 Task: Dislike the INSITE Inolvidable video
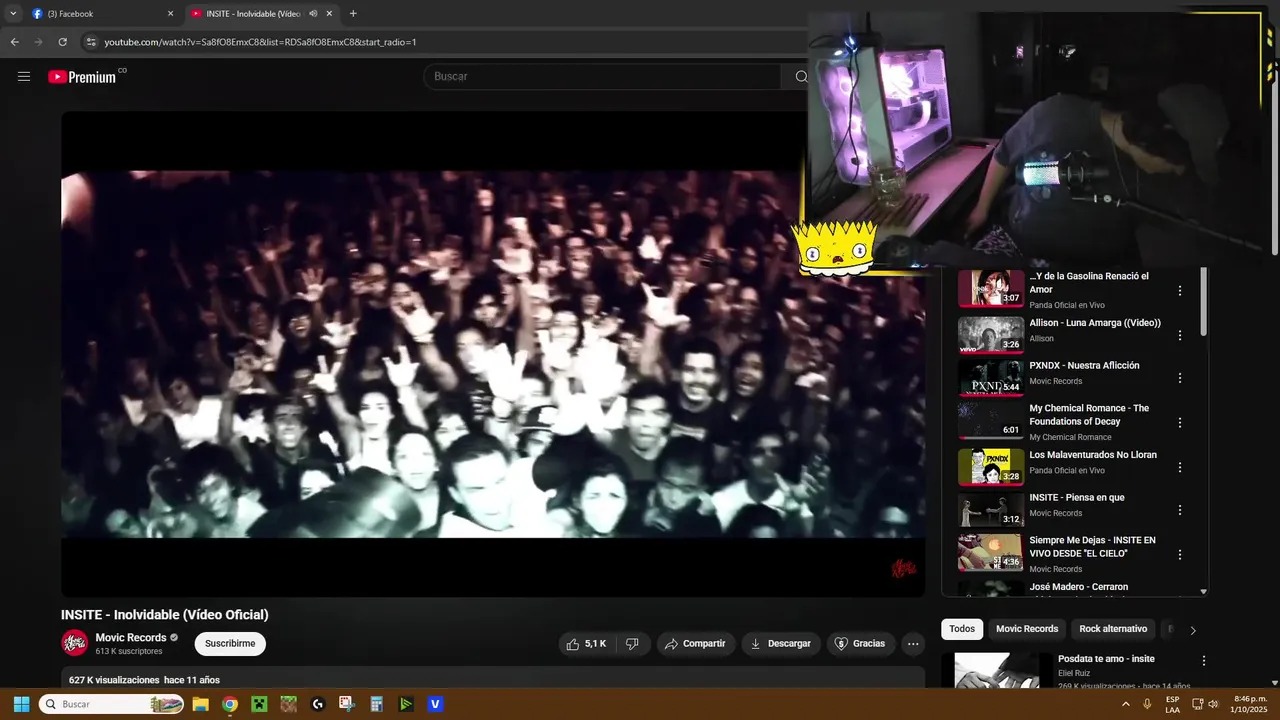click(632, 644)
